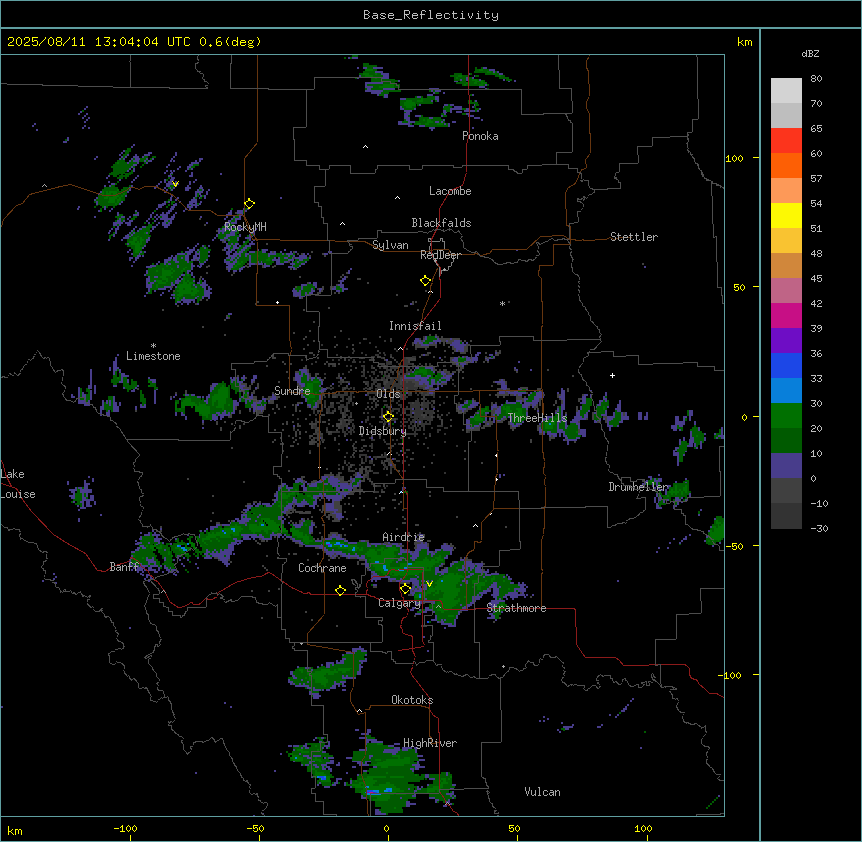Viewport: 862px width, 842px height.
Task: Pick the light blue swatch above 30
Action: coord(786,390)
